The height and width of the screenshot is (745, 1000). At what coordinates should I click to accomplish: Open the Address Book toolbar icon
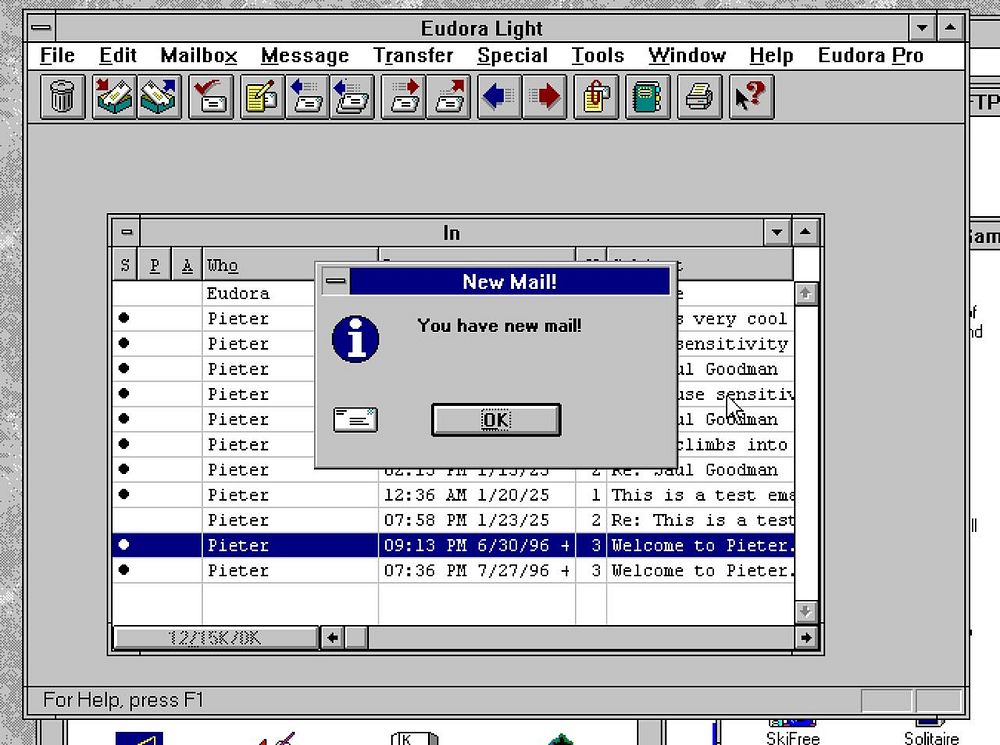[x=647, y=98]
